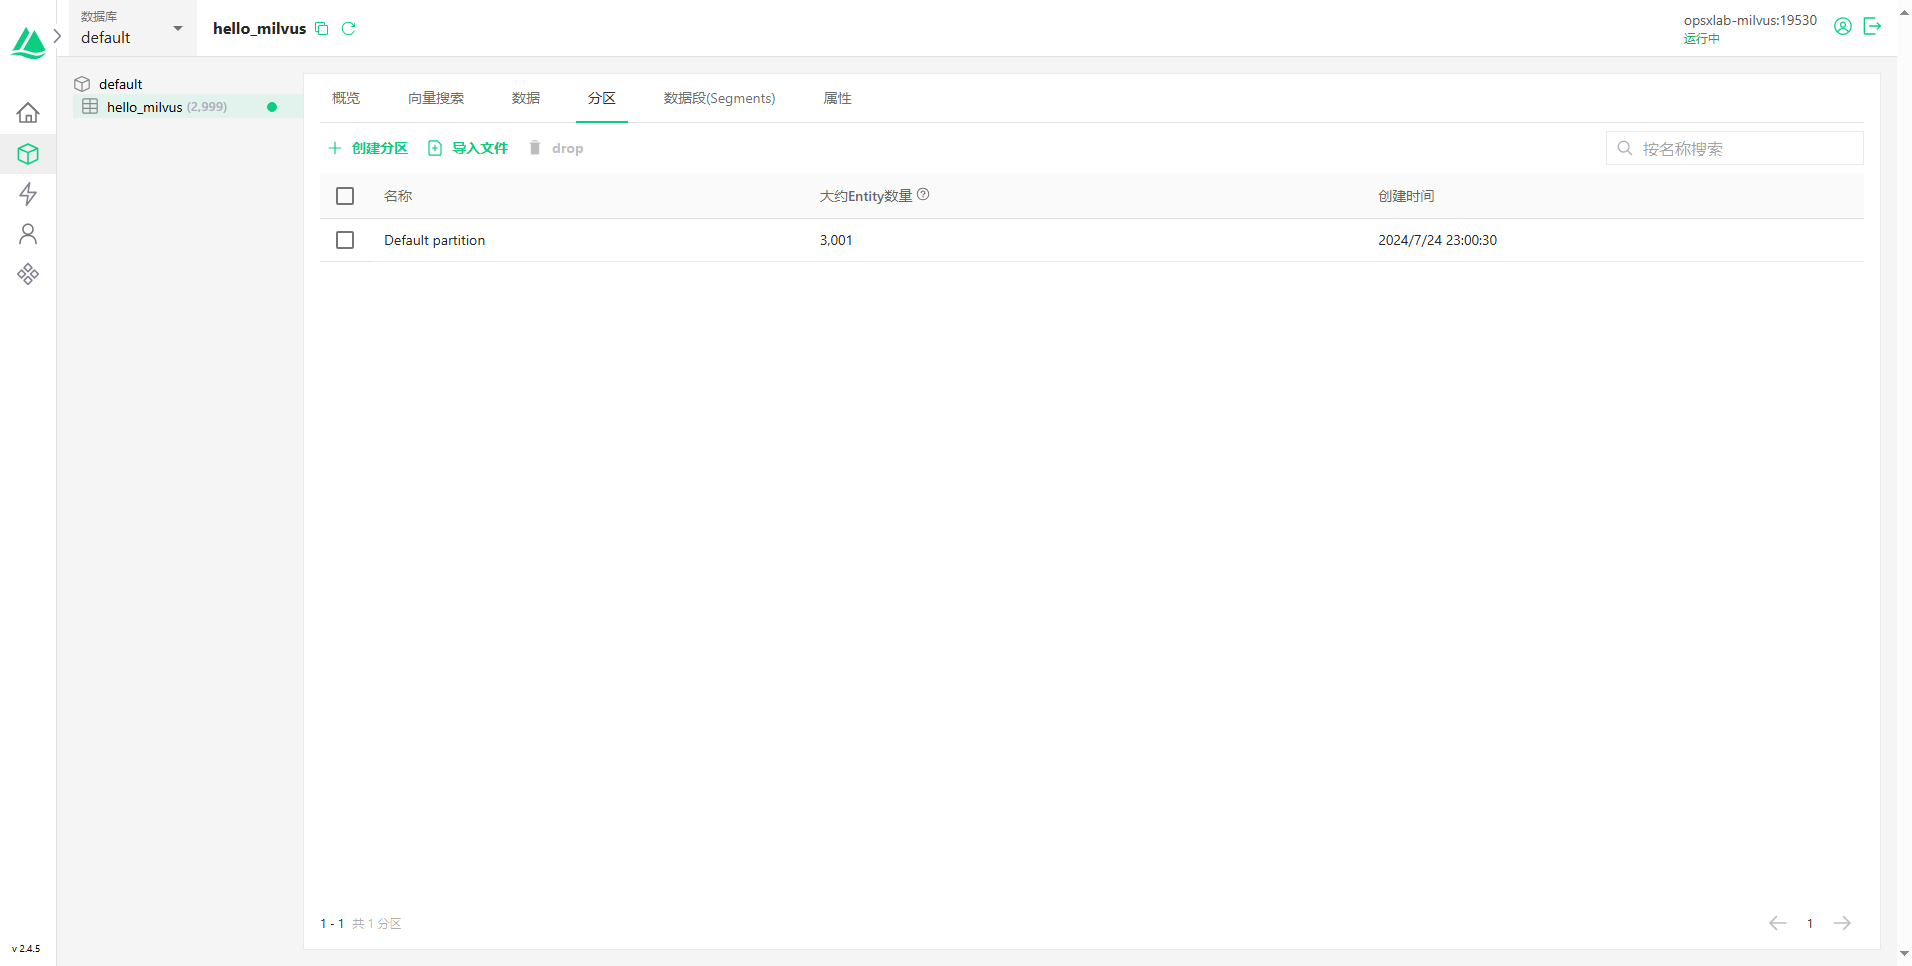Copy the hello_milvus collection name
Screen dimensions: 1912x966
322,29
